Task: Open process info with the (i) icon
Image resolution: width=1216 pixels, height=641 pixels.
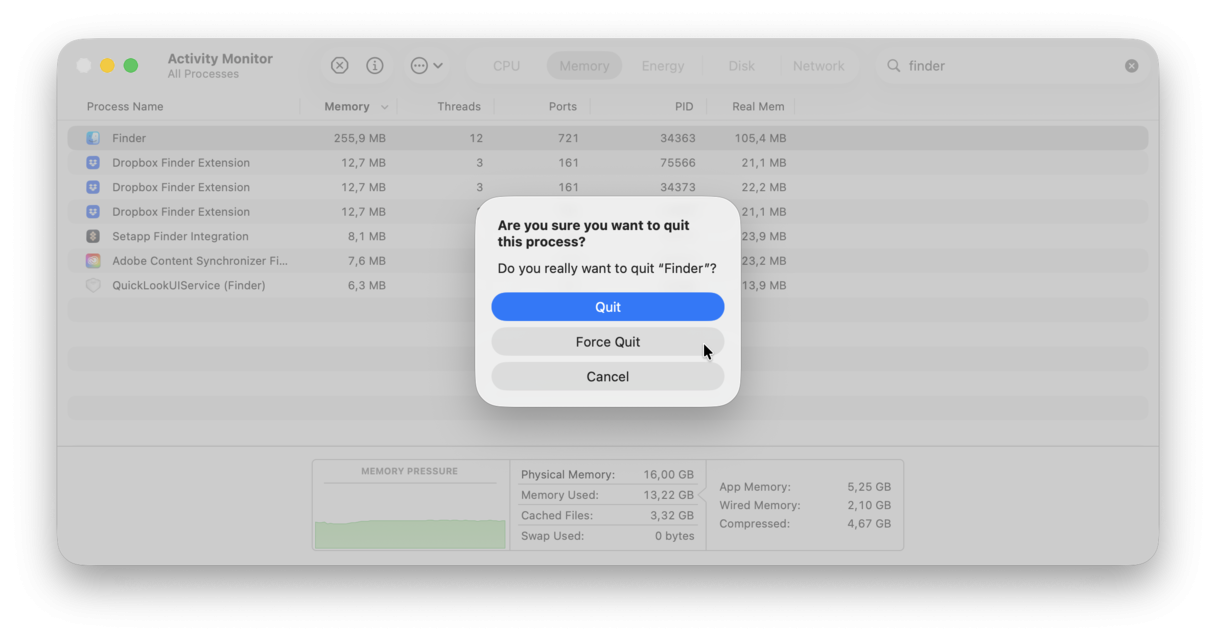Action: click(x=375, y=65)
